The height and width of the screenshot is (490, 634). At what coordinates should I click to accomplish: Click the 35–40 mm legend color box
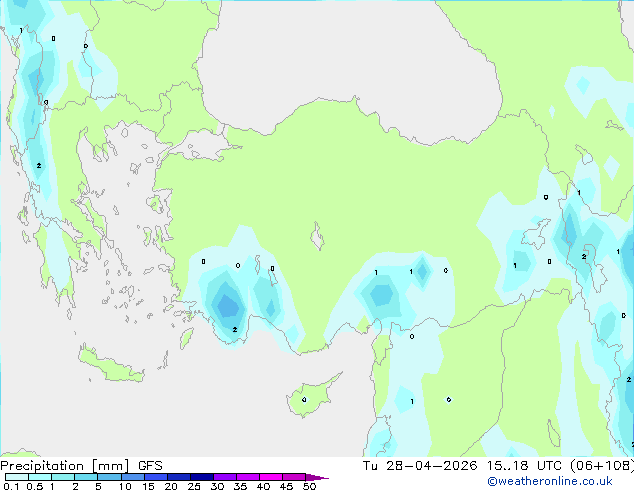(x=248, y=477)
